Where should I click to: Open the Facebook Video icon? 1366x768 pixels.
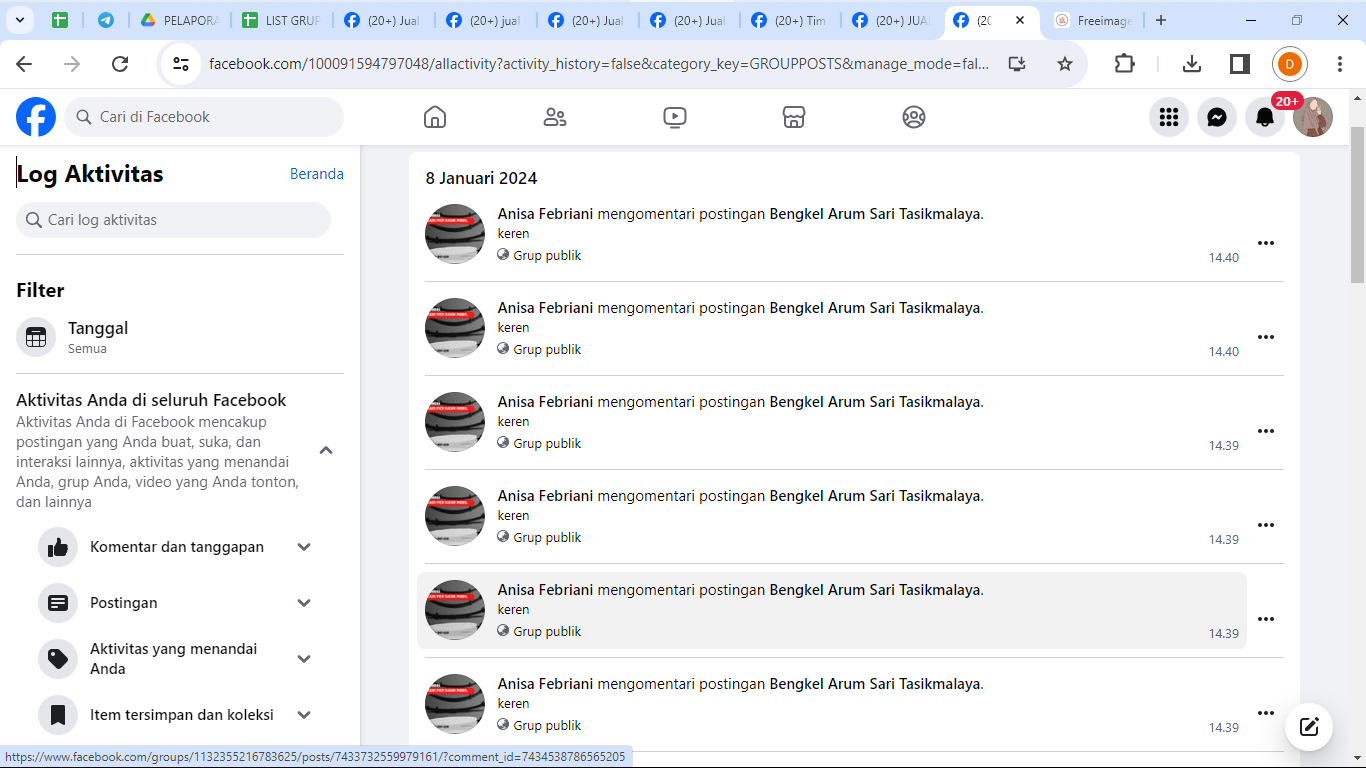click(675, 117)
